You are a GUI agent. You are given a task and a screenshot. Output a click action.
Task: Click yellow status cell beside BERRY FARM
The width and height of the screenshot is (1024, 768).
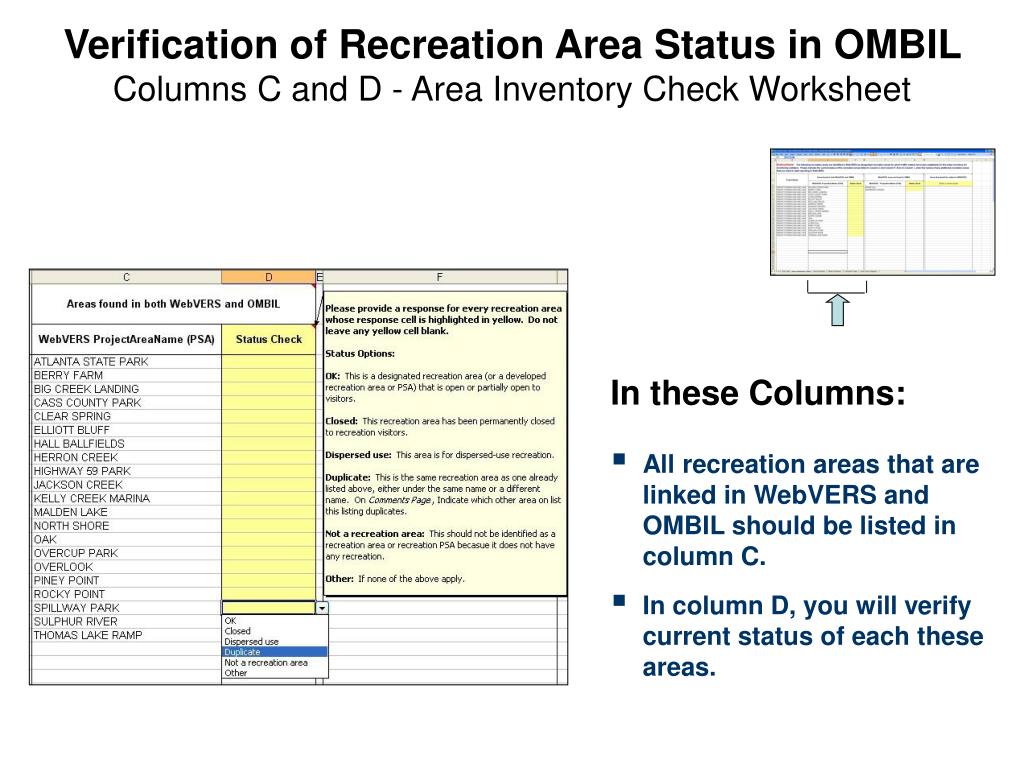(x=268, y=375)
